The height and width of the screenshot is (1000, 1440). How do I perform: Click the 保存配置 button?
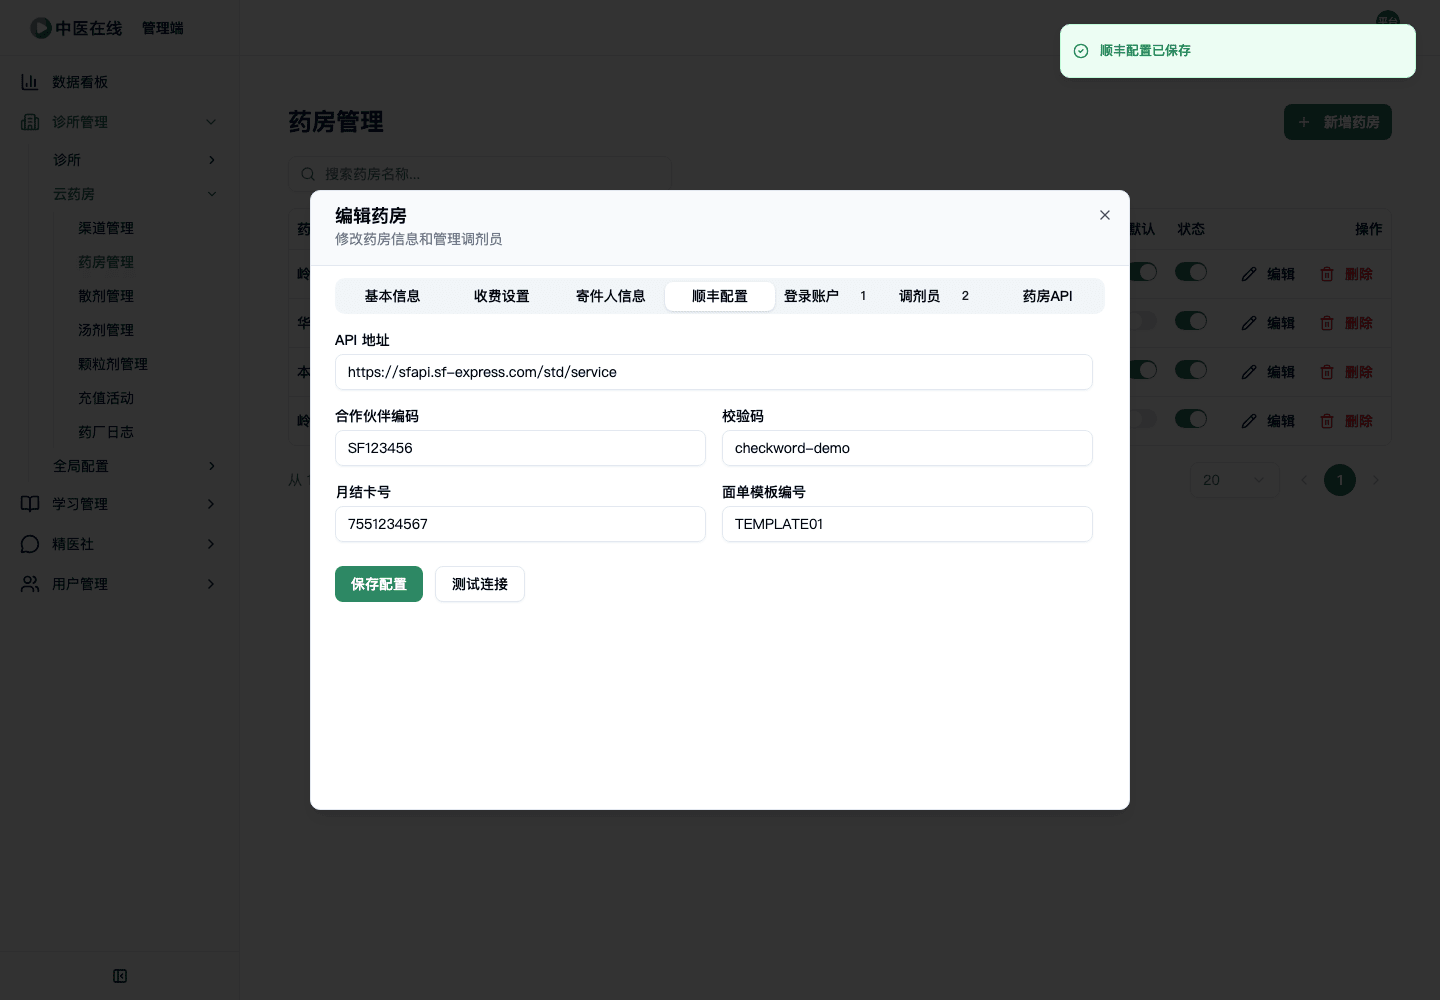(379, 584)
